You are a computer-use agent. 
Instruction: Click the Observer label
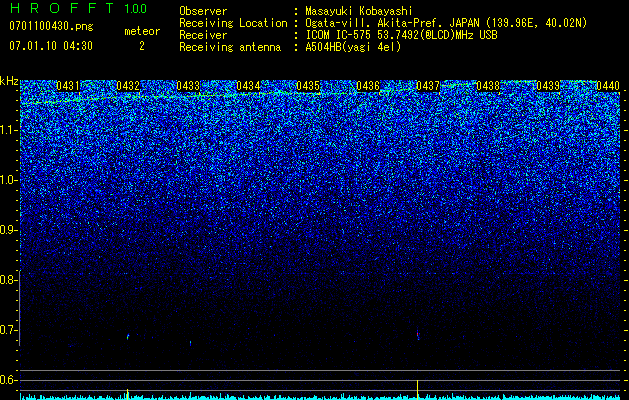(x=203, y=11)
